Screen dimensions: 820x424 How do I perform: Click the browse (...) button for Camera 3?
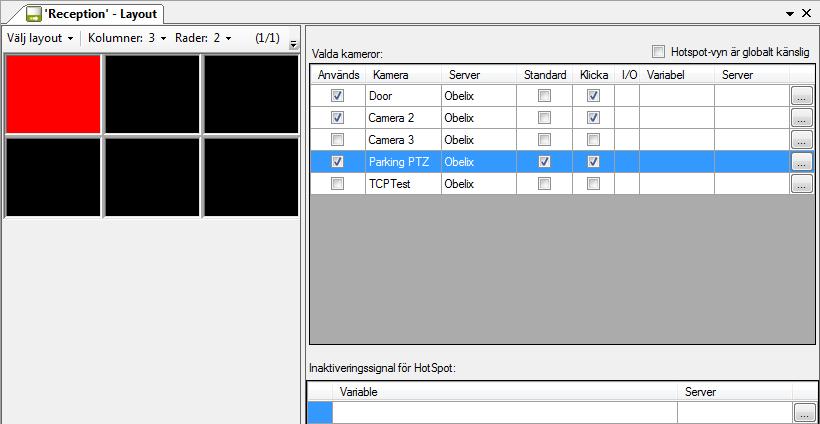click(802, 140)
